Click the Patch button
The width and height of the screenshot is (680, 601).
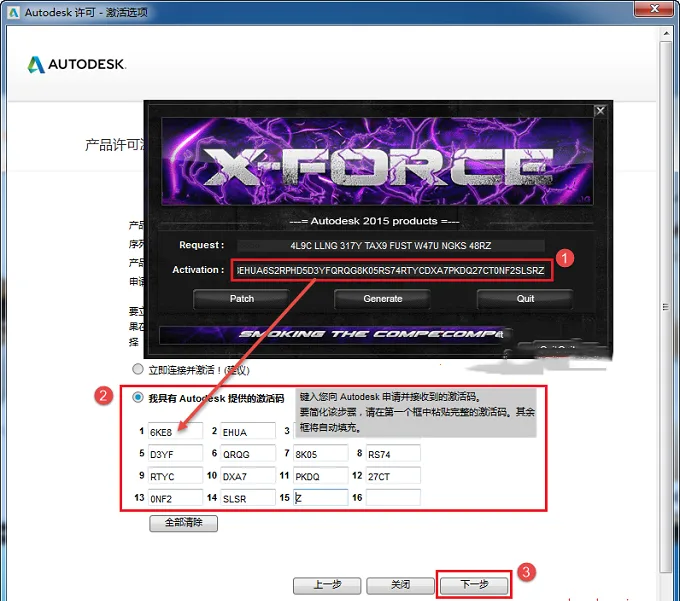(242, 299)
